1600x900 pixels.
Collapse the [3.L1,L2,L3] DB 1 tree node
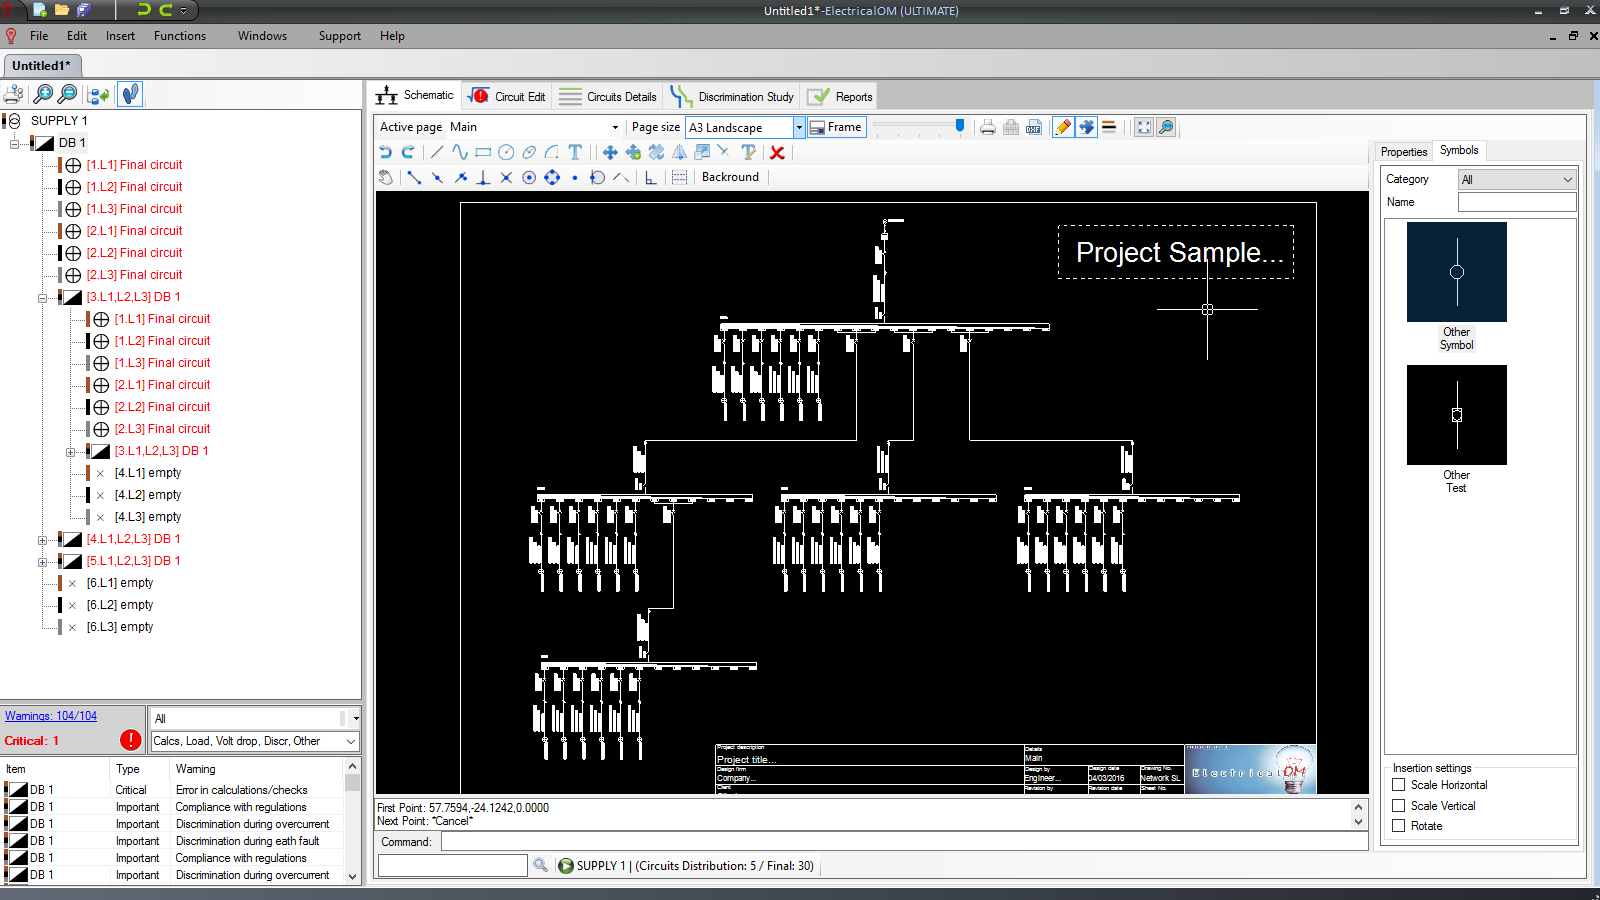click(x=42, y=298)
